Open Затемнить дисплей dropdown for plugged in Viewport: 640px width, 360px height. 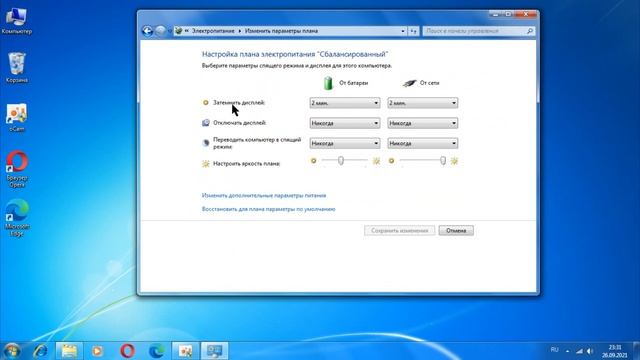pyautogui.click(x=422, y=103)
